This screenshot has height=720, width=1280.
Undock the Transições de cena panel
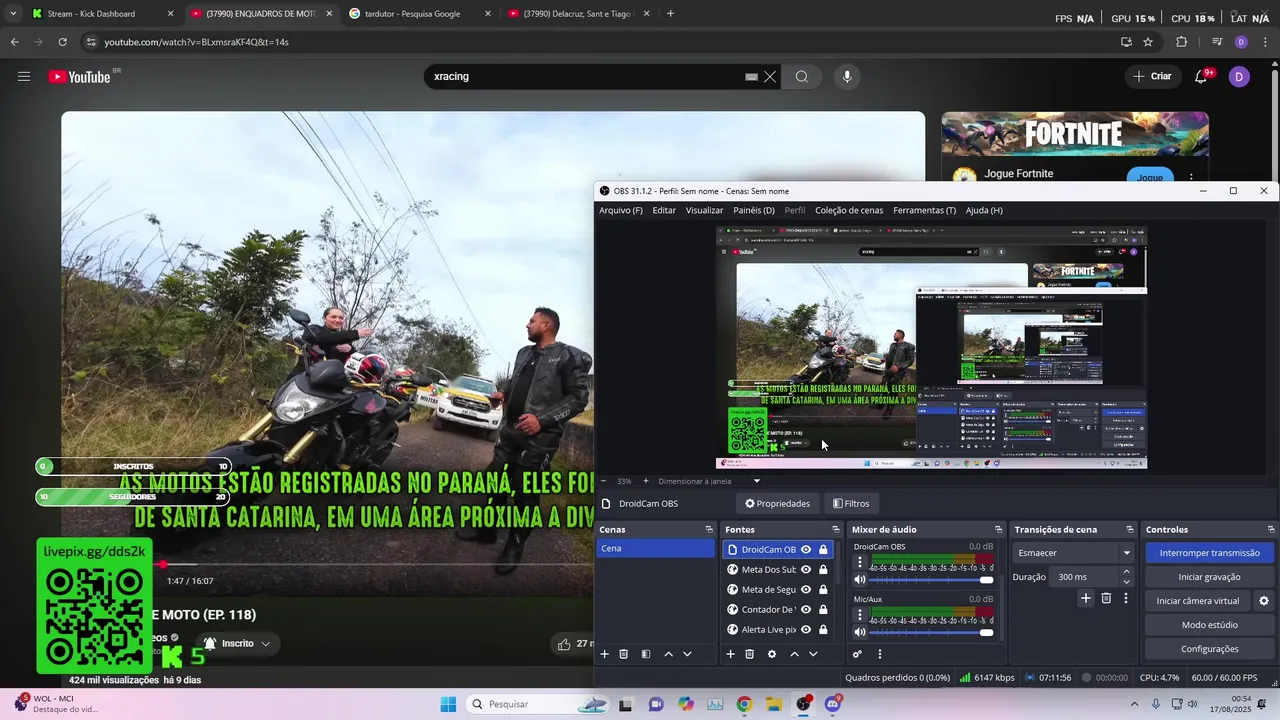(x=1130, y=529)
